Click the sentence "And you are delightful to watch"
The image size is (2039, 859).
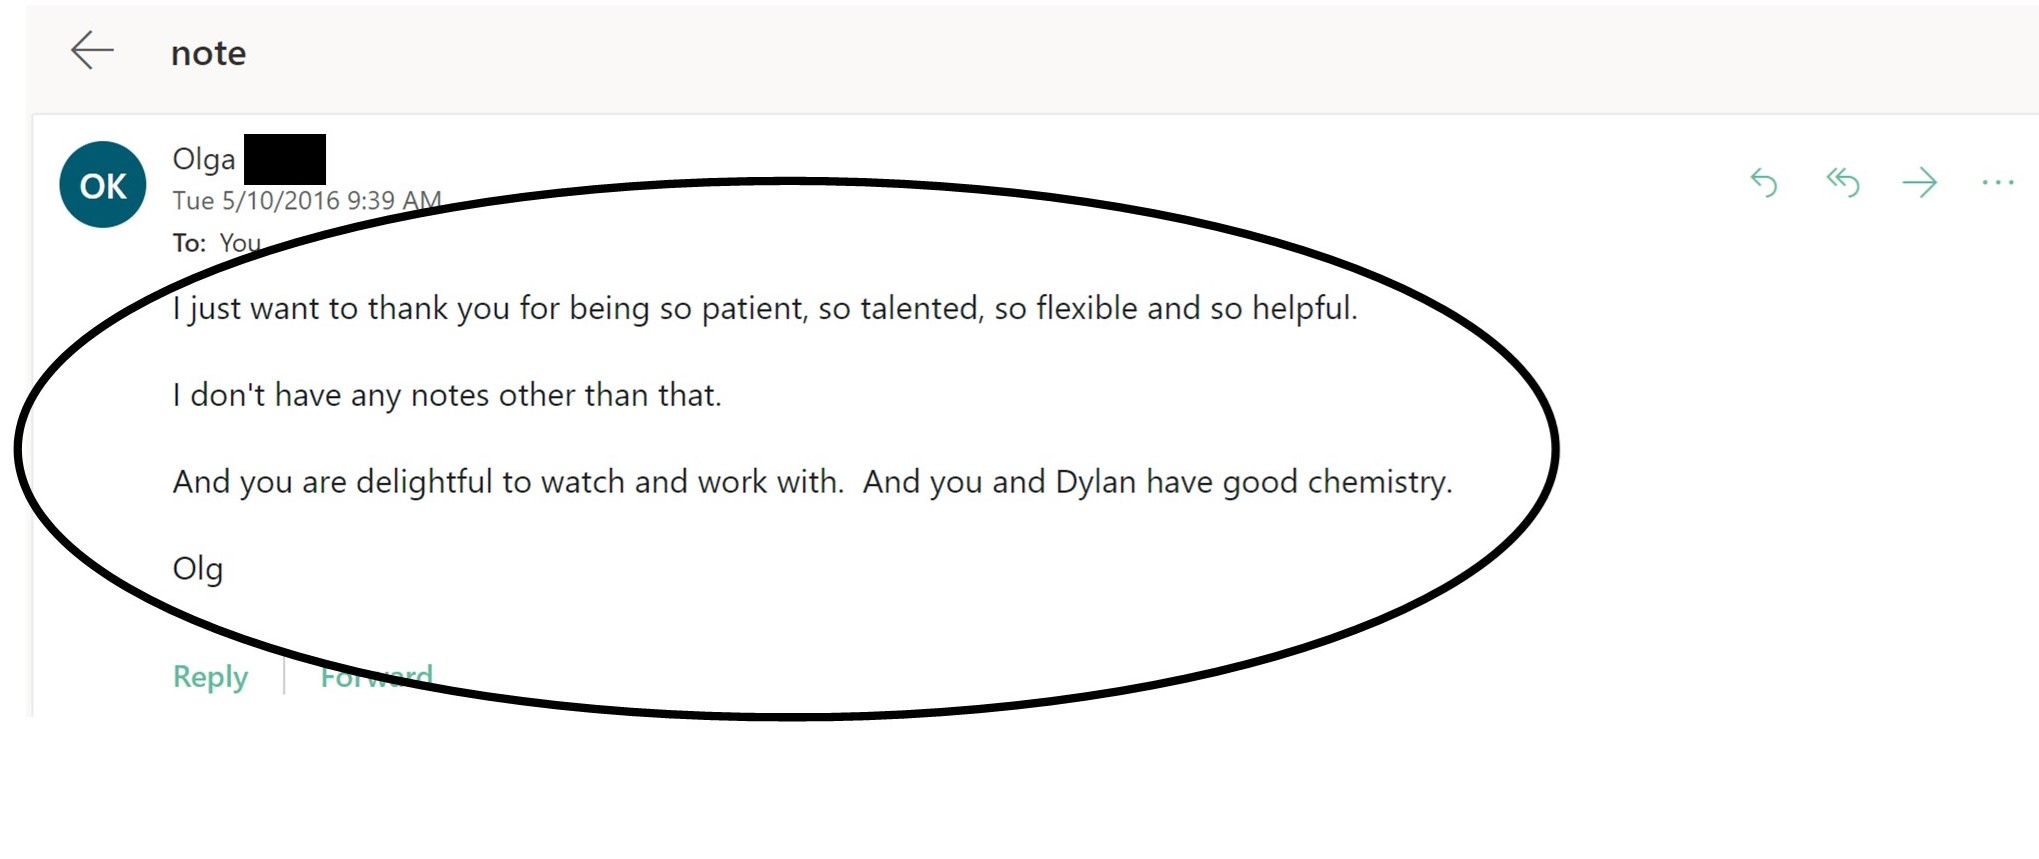pos(508,482)
